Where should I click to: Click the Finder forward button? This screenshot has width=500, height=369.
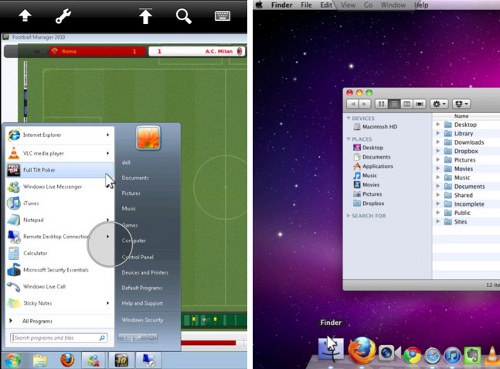click(x=364, y=104)
